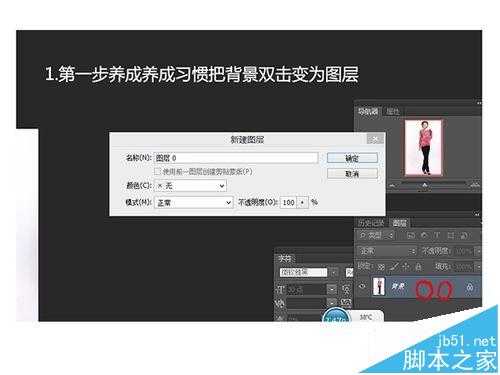Click the Navigator zoom slider handle
Screen dimensions: 500x375
(425, 184)
